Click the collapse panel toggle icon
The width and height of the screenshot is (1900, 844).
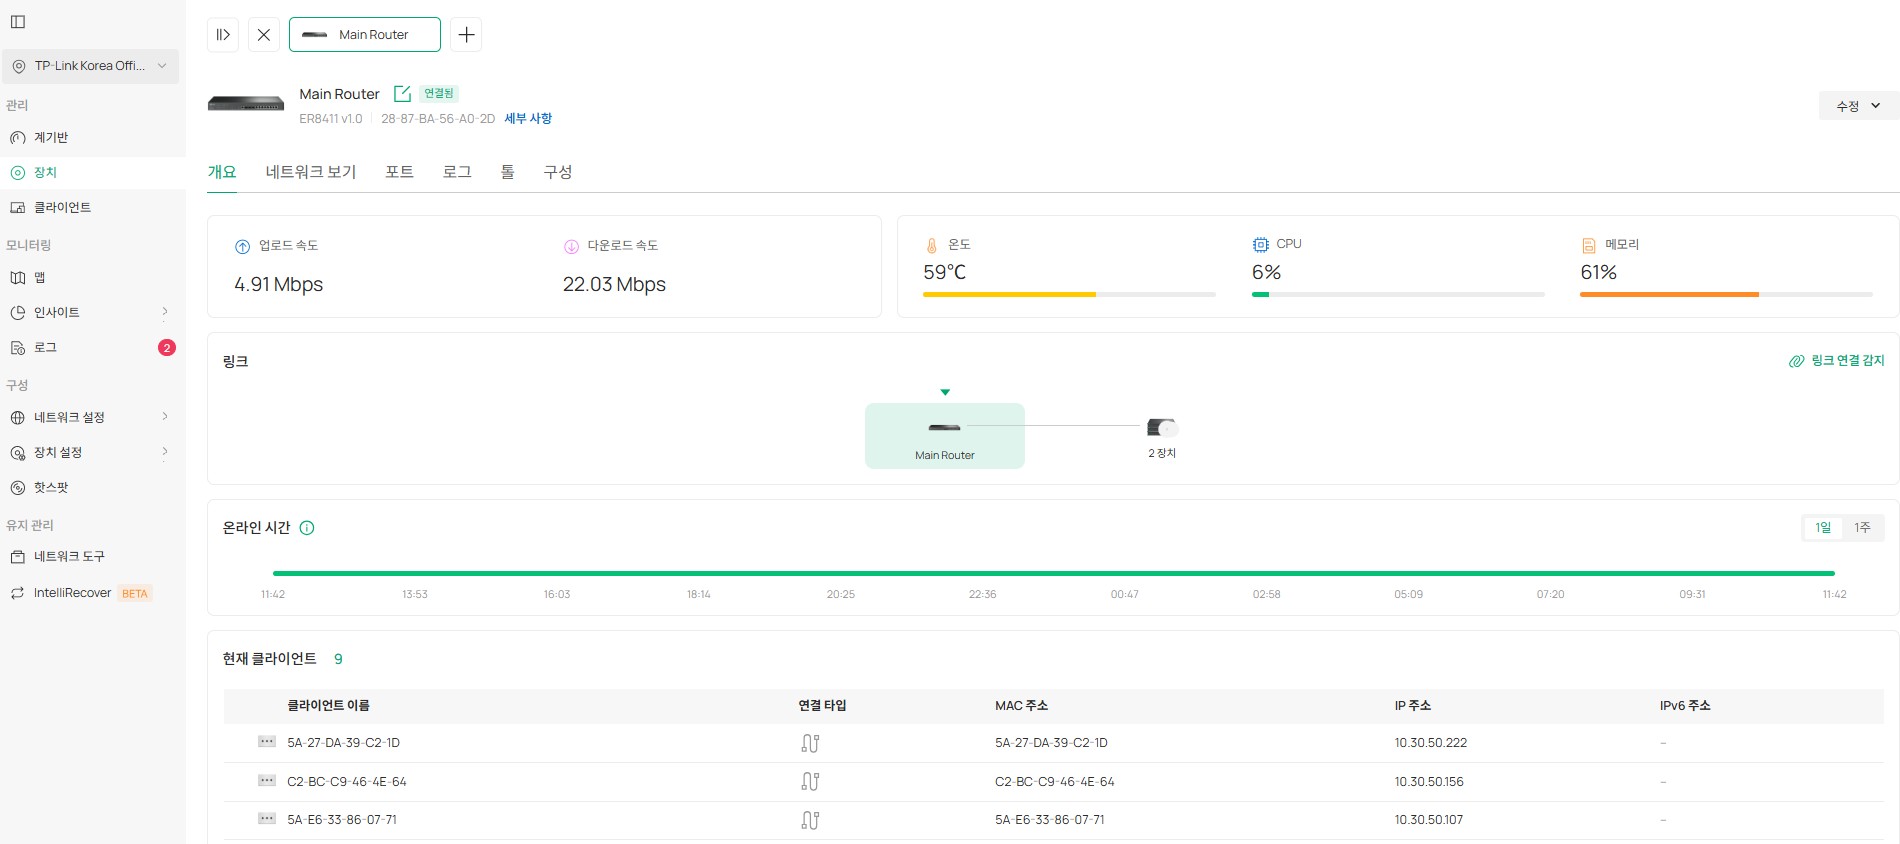[x=223, y=34]
